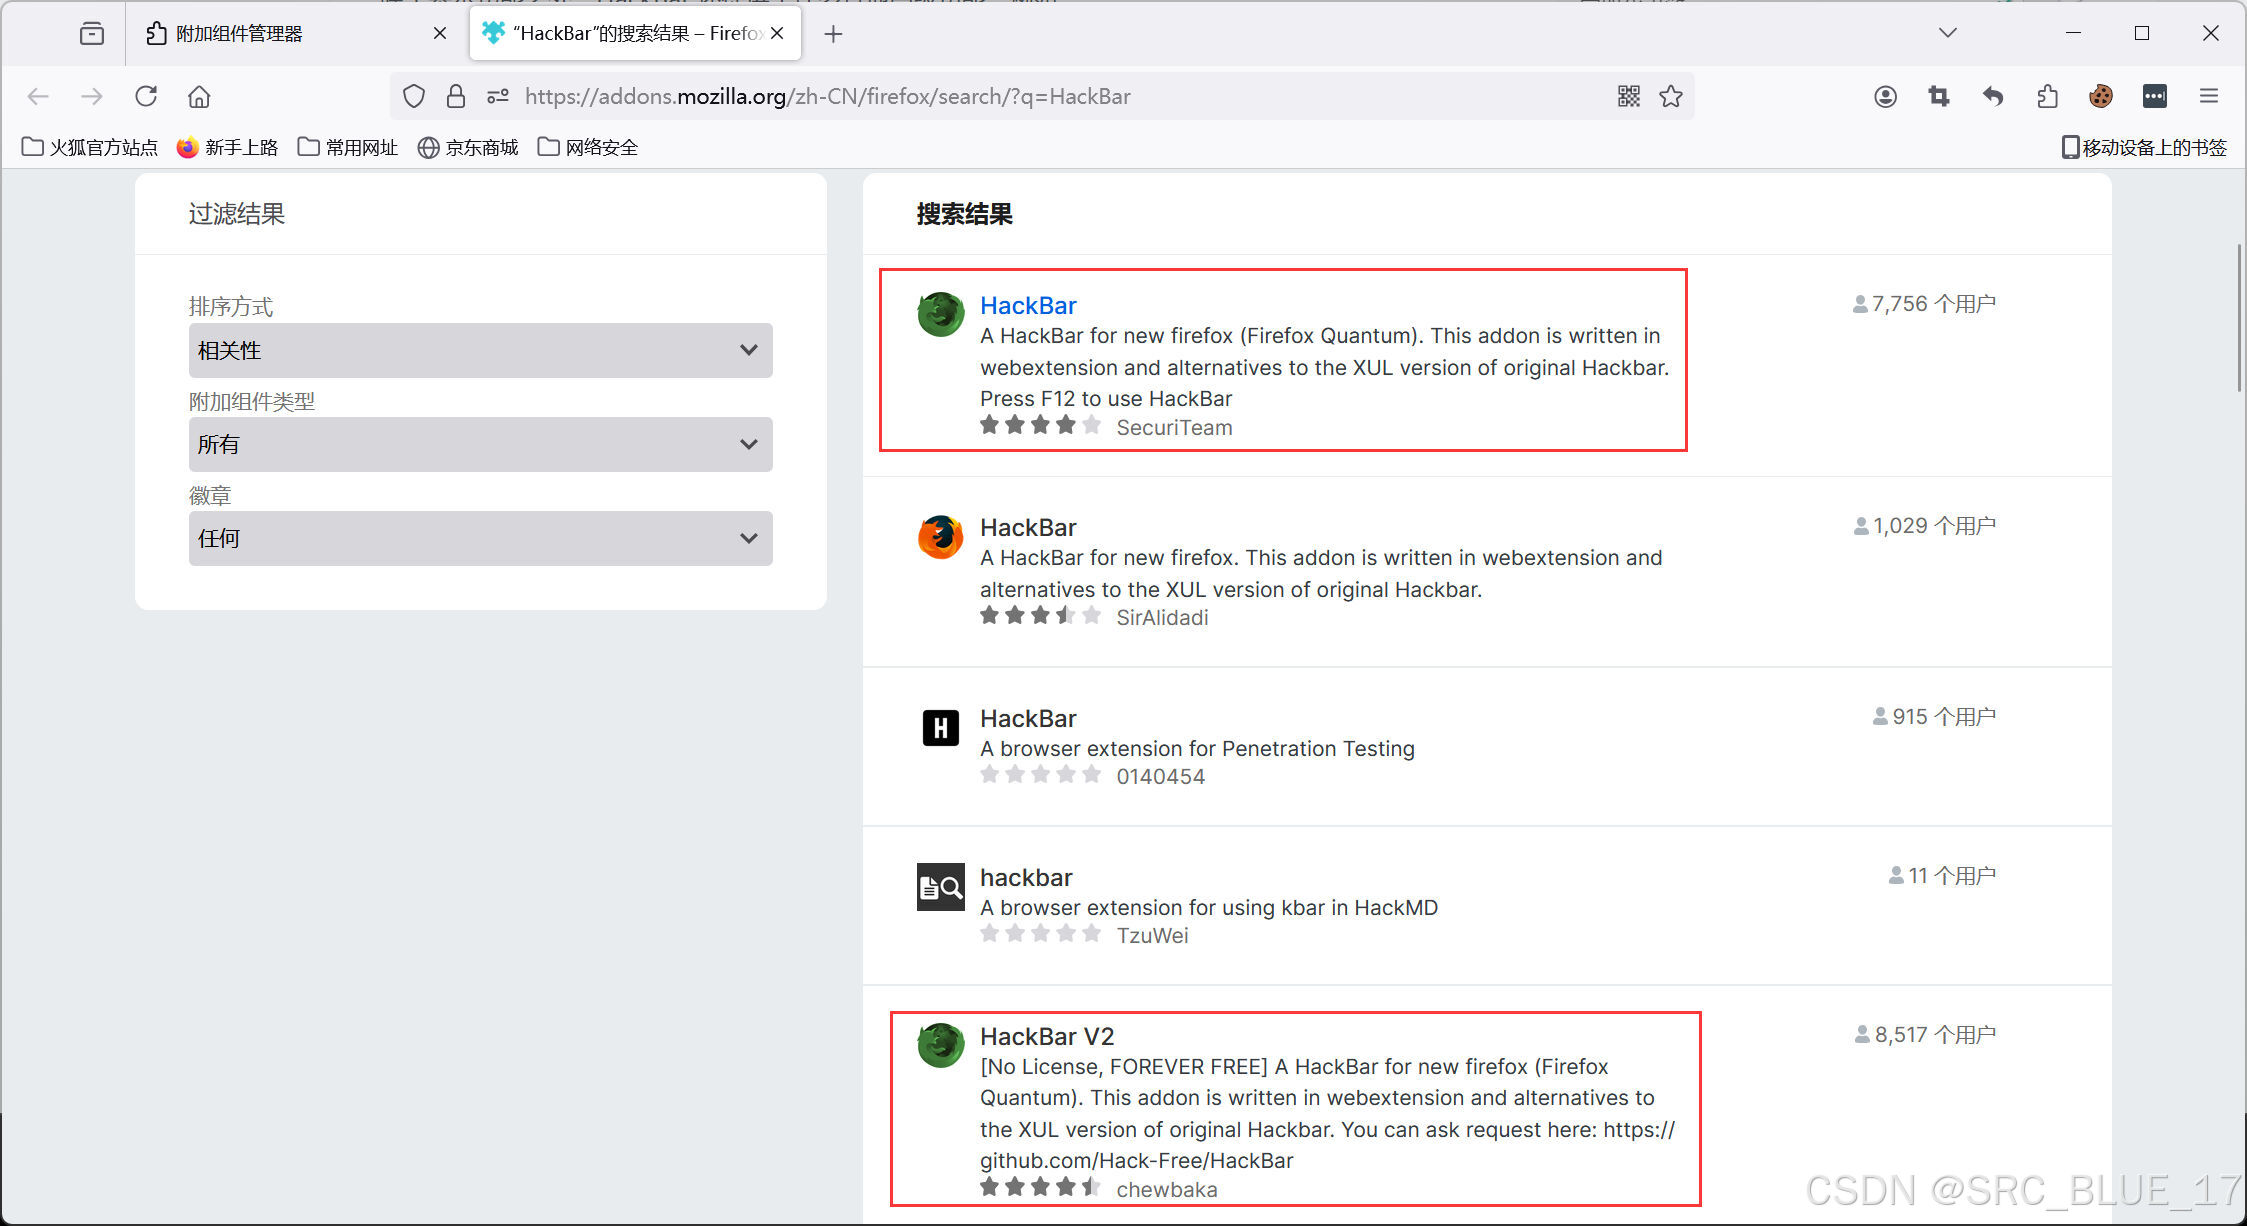This screenshot has width=2247, height=1226.
Task: Open 移动设备上的书签 bookmarks
Action: pos(2144,147)
